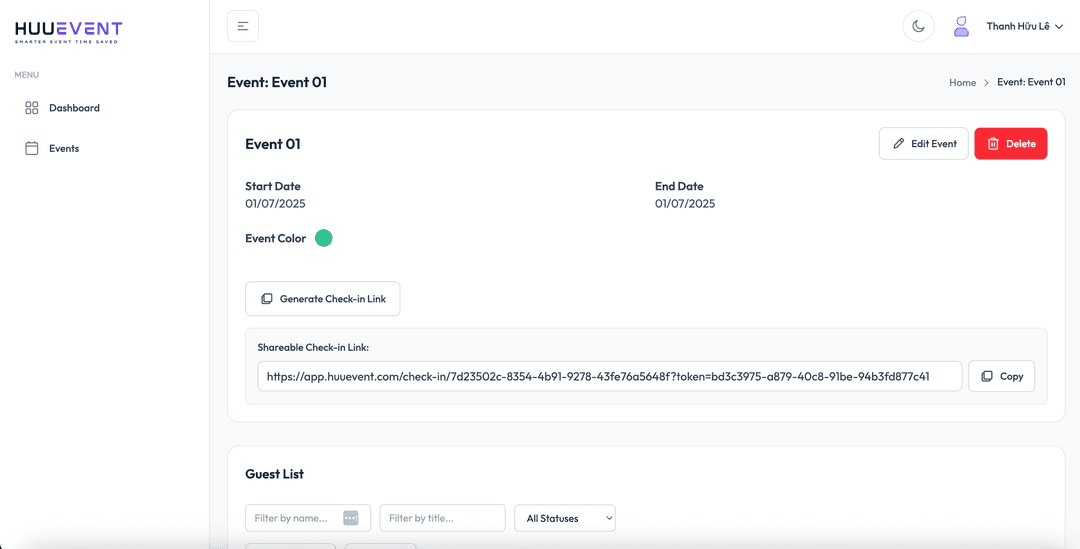Collapse sidebar with hamburger menu icon

point(242,26)
